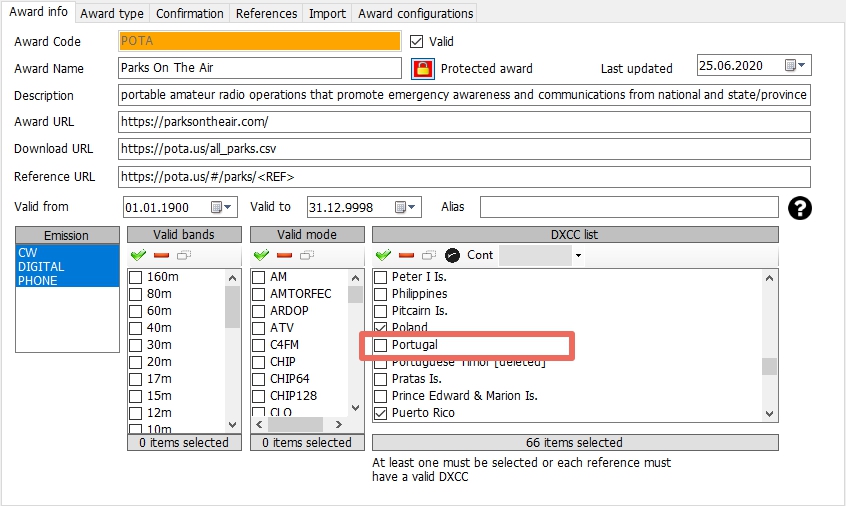Check the Peter I Is. DXCC checkbox
Screen dimensions: 846x506
point(380,277)
